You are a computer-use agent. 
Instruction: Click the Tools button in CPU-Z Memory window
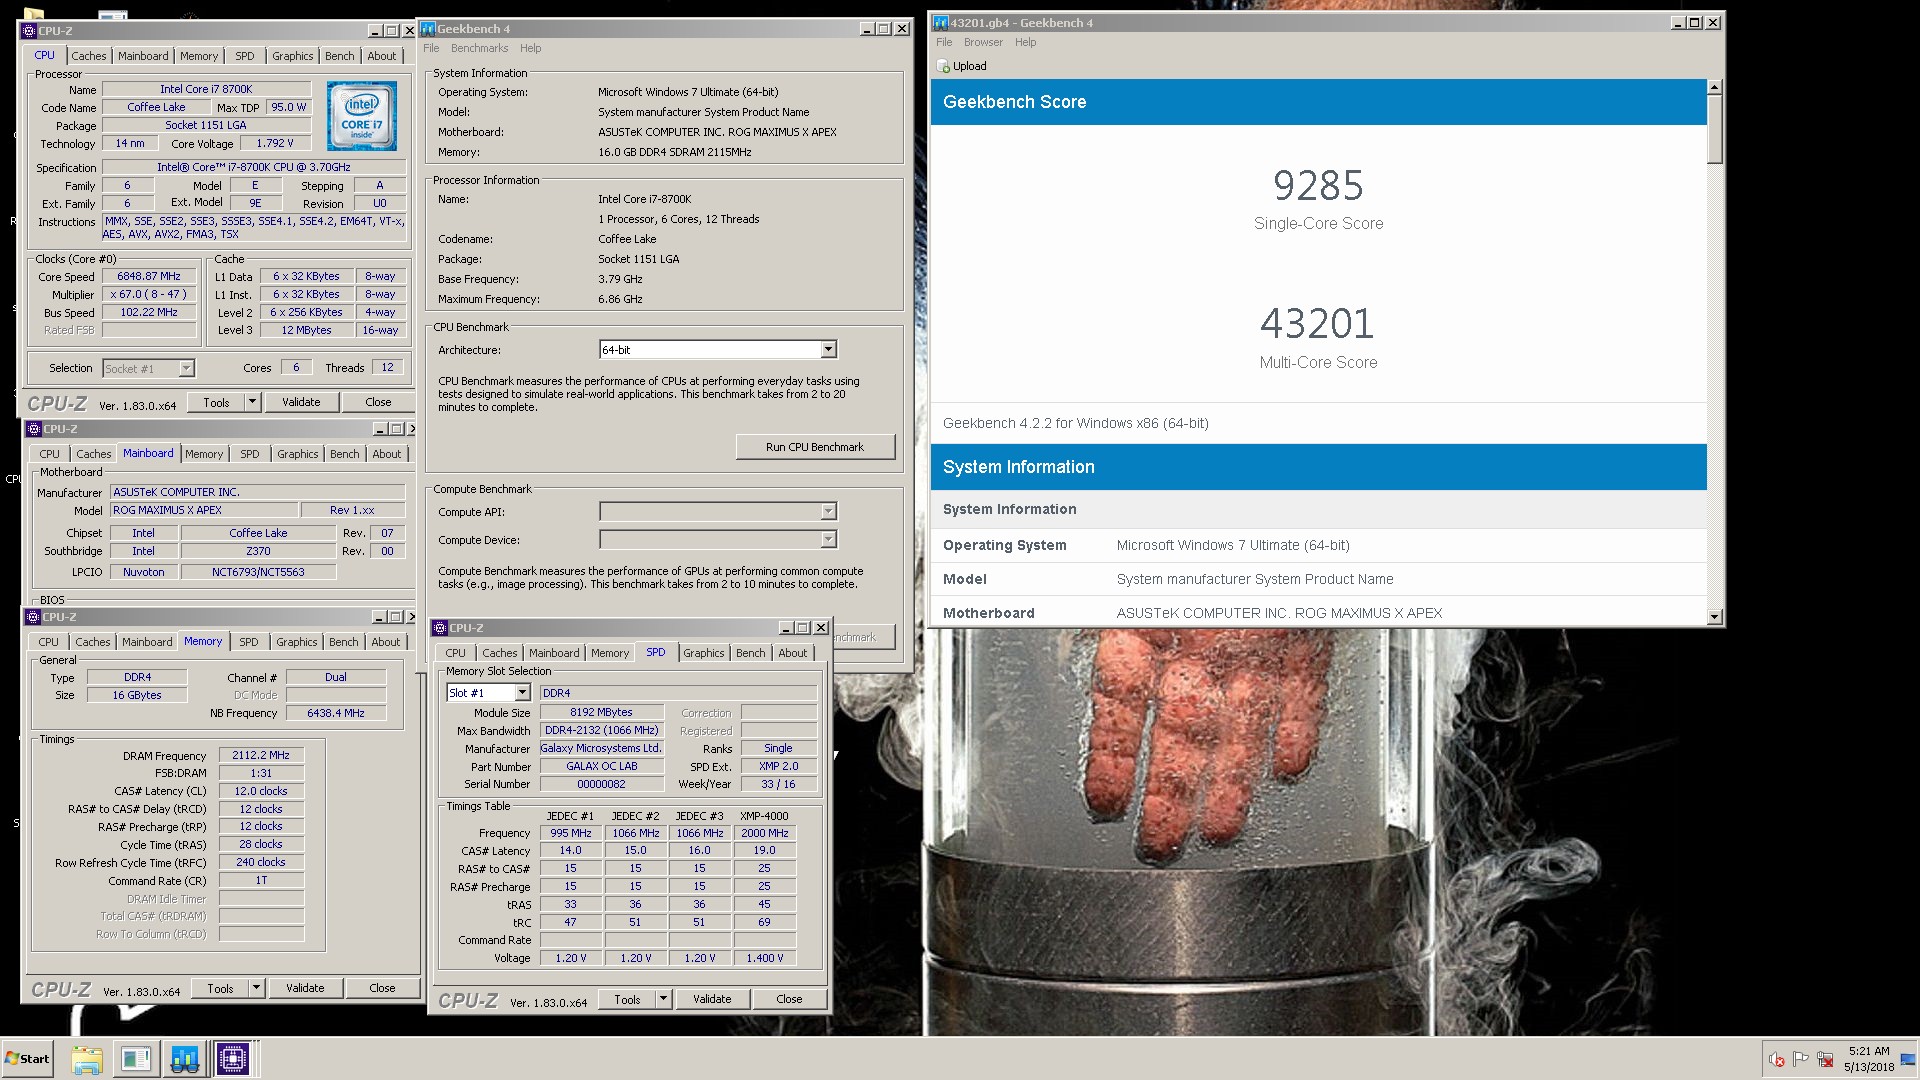point(220,988)
